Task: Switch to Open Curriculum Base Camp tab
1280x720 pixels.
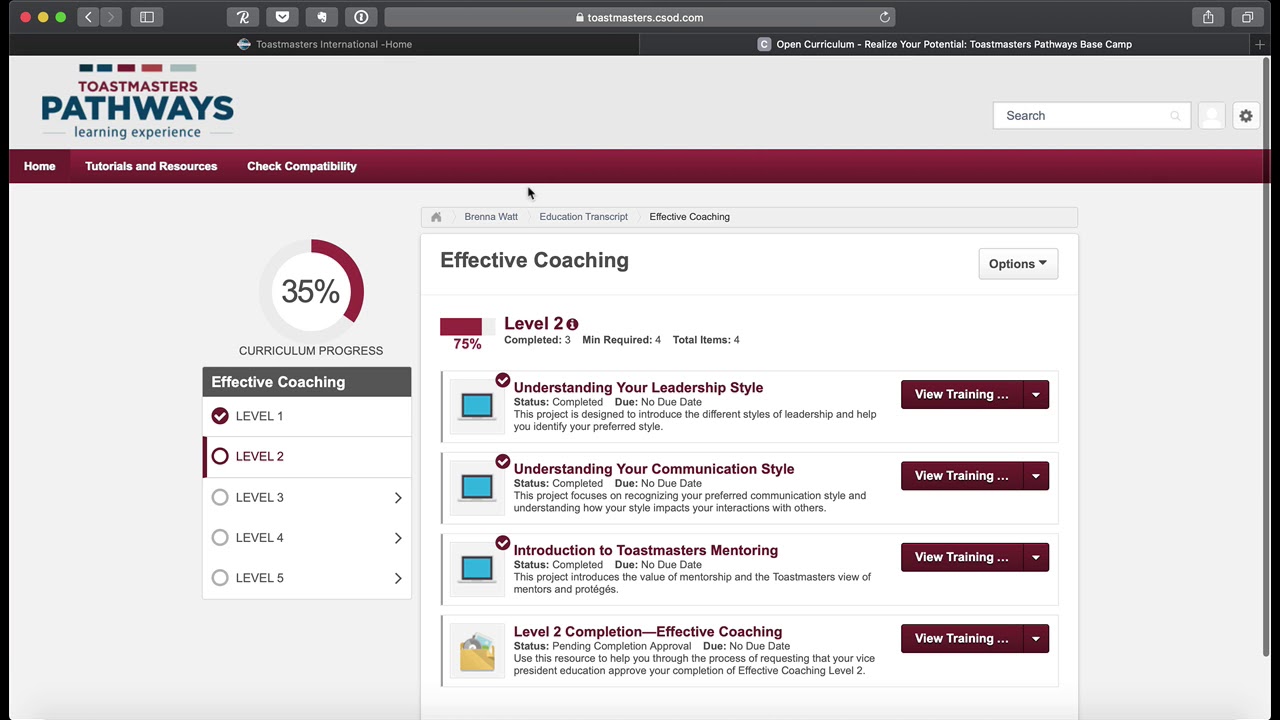Action: point(945,44)
